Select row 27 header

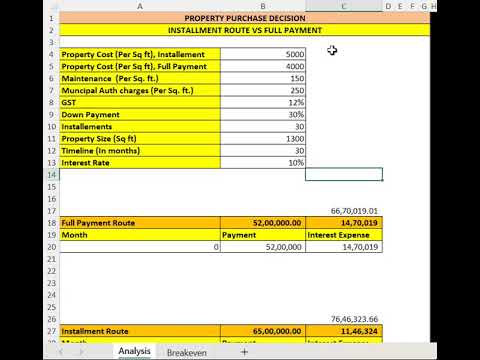52,331
